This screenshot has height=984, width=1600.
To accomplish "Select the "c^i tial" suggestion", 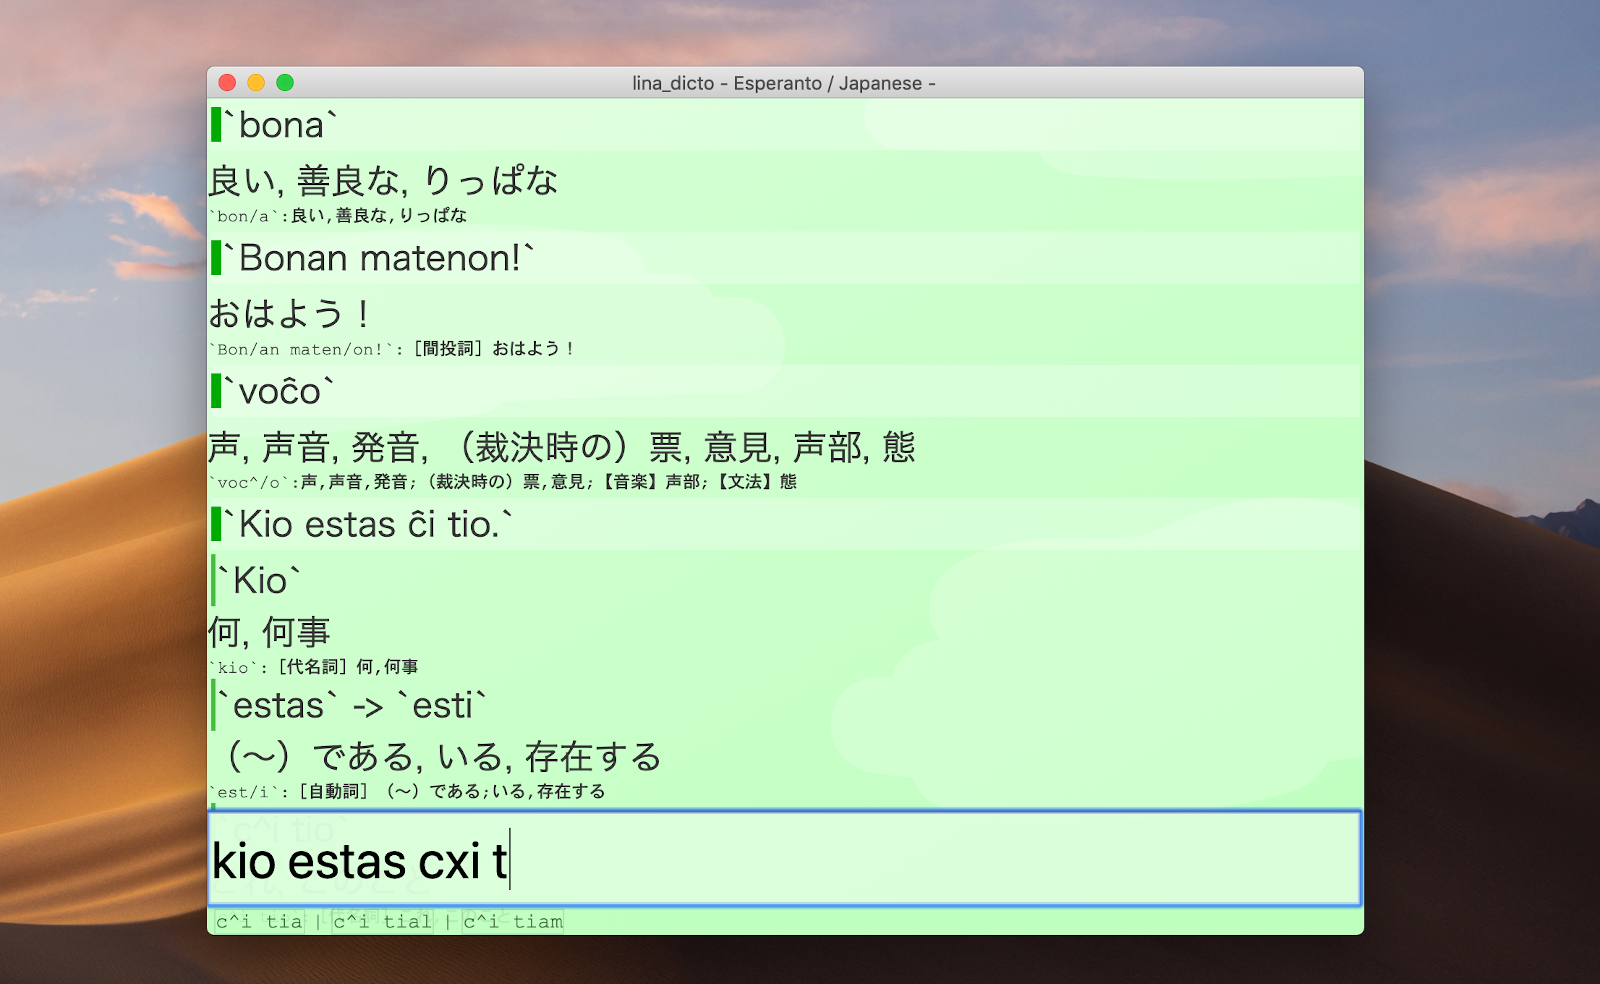I will click(382, 922).
